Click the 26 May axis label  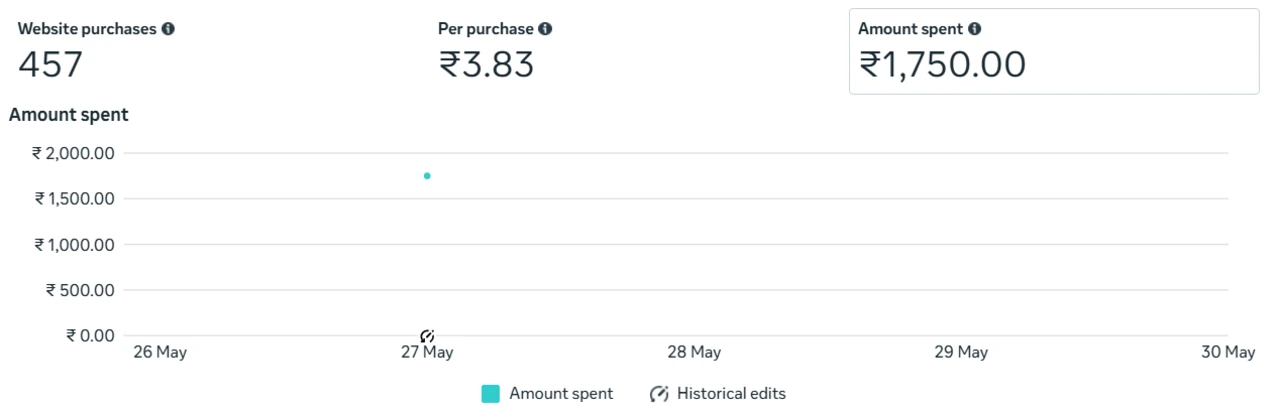tap(160, 353)
